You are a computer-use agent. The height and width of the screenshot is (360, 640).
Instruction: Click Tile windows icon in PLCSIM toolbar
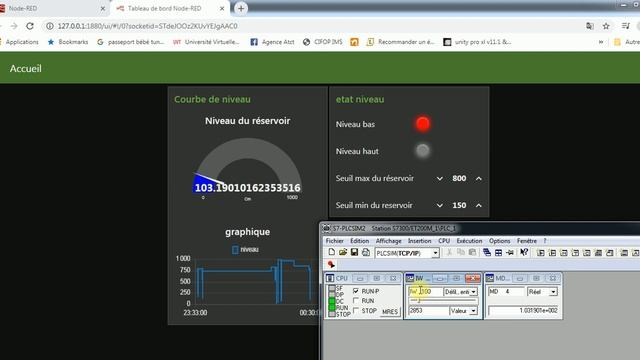[x=498, y=253]
